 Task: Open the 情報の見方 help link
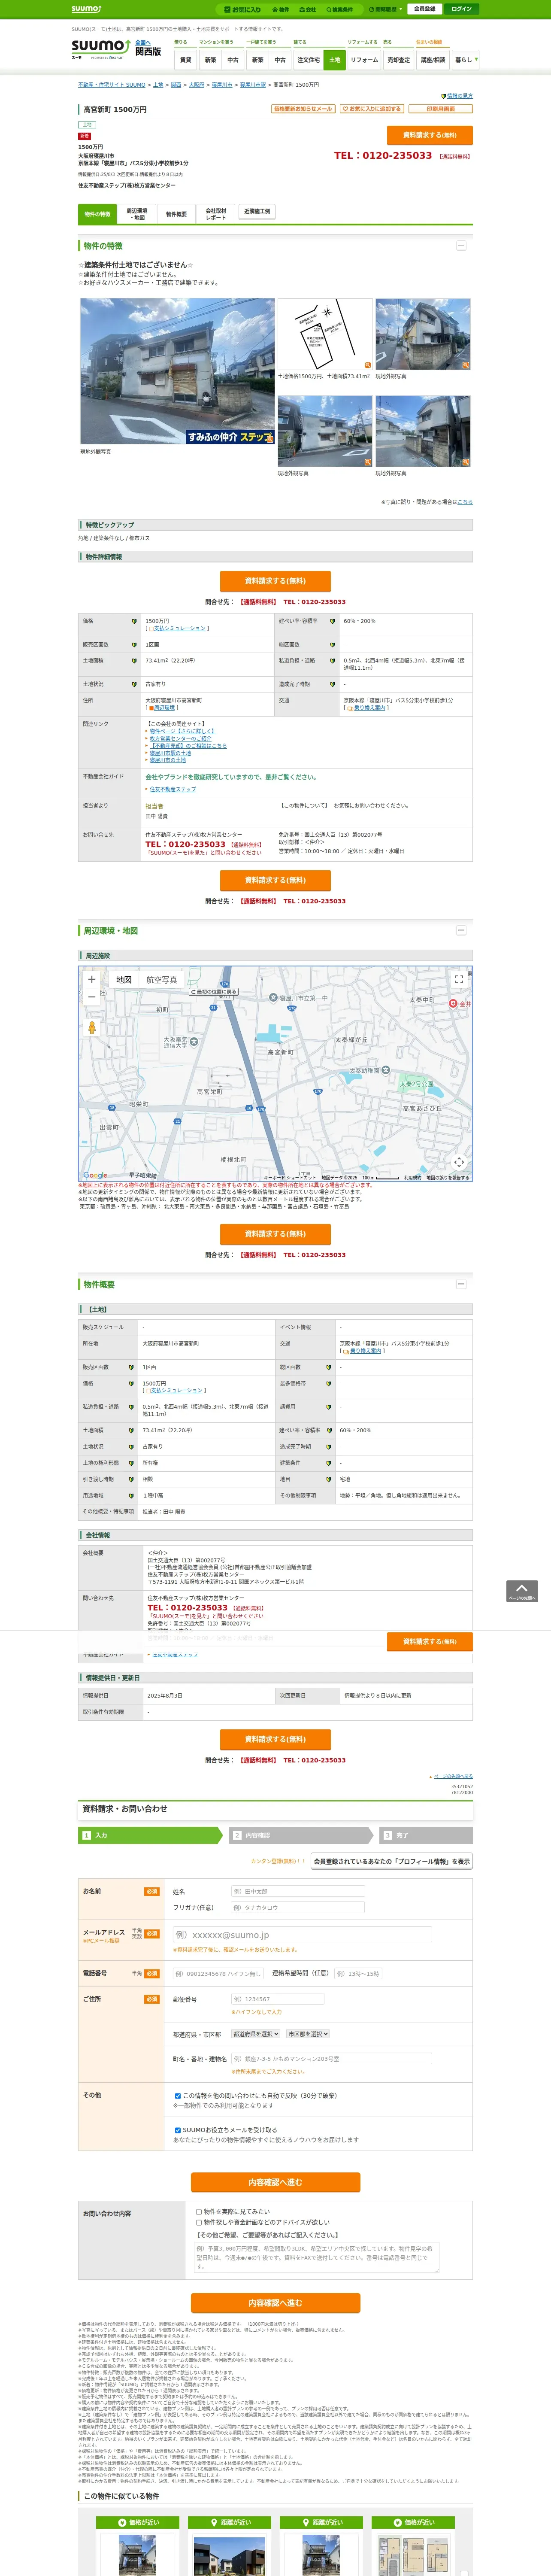coord(459,96)
